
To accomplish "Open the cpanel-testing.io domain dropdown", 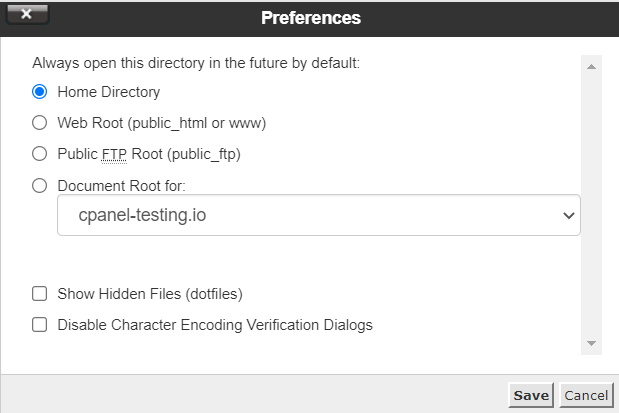I will (318, 215).
